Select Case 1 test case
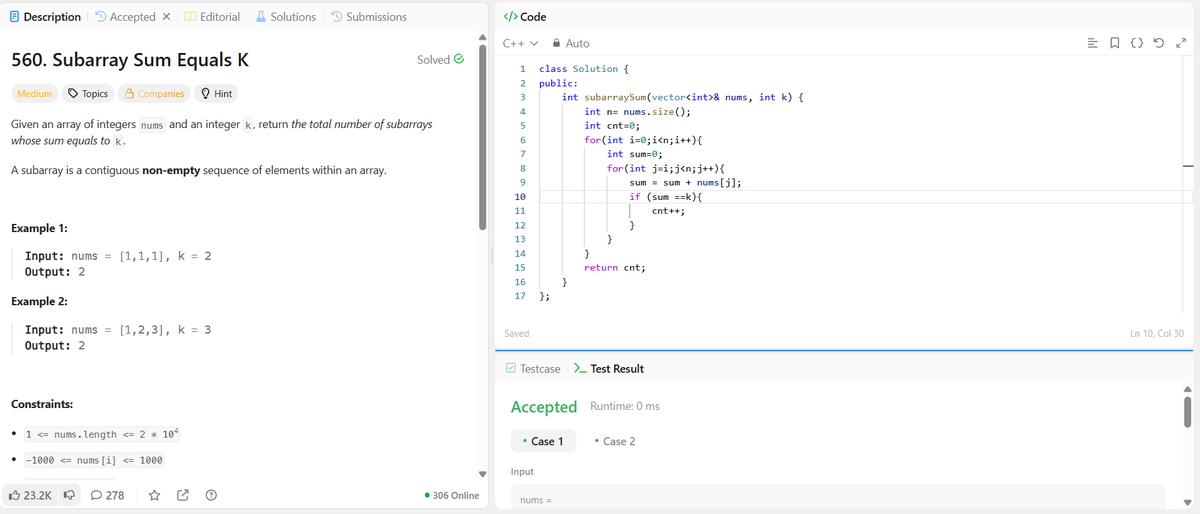The width and height of the screenshot is (1200, 514). 542,441
